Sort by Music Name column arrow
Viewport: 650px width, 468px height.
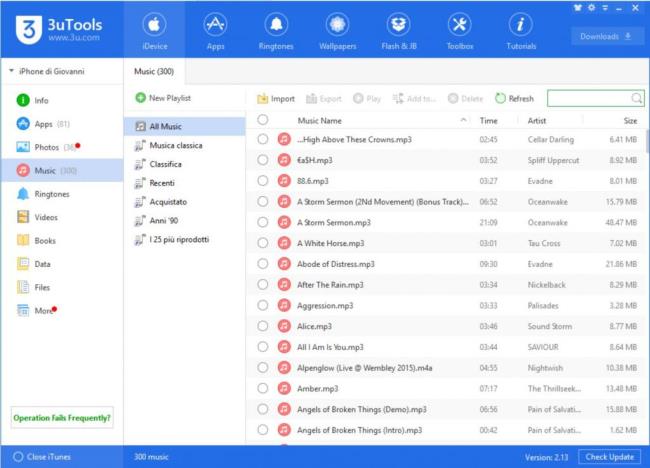[463, 120]
